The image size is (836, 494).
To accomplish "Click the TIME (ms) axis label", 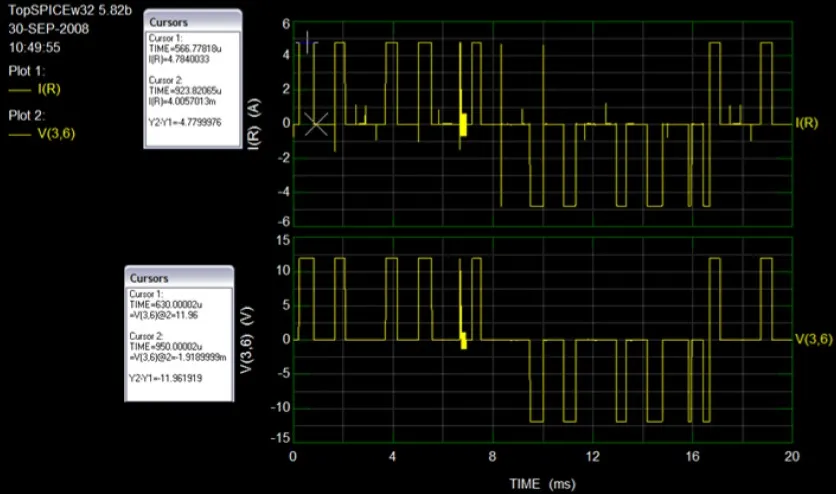I will (x=542, y=484).
